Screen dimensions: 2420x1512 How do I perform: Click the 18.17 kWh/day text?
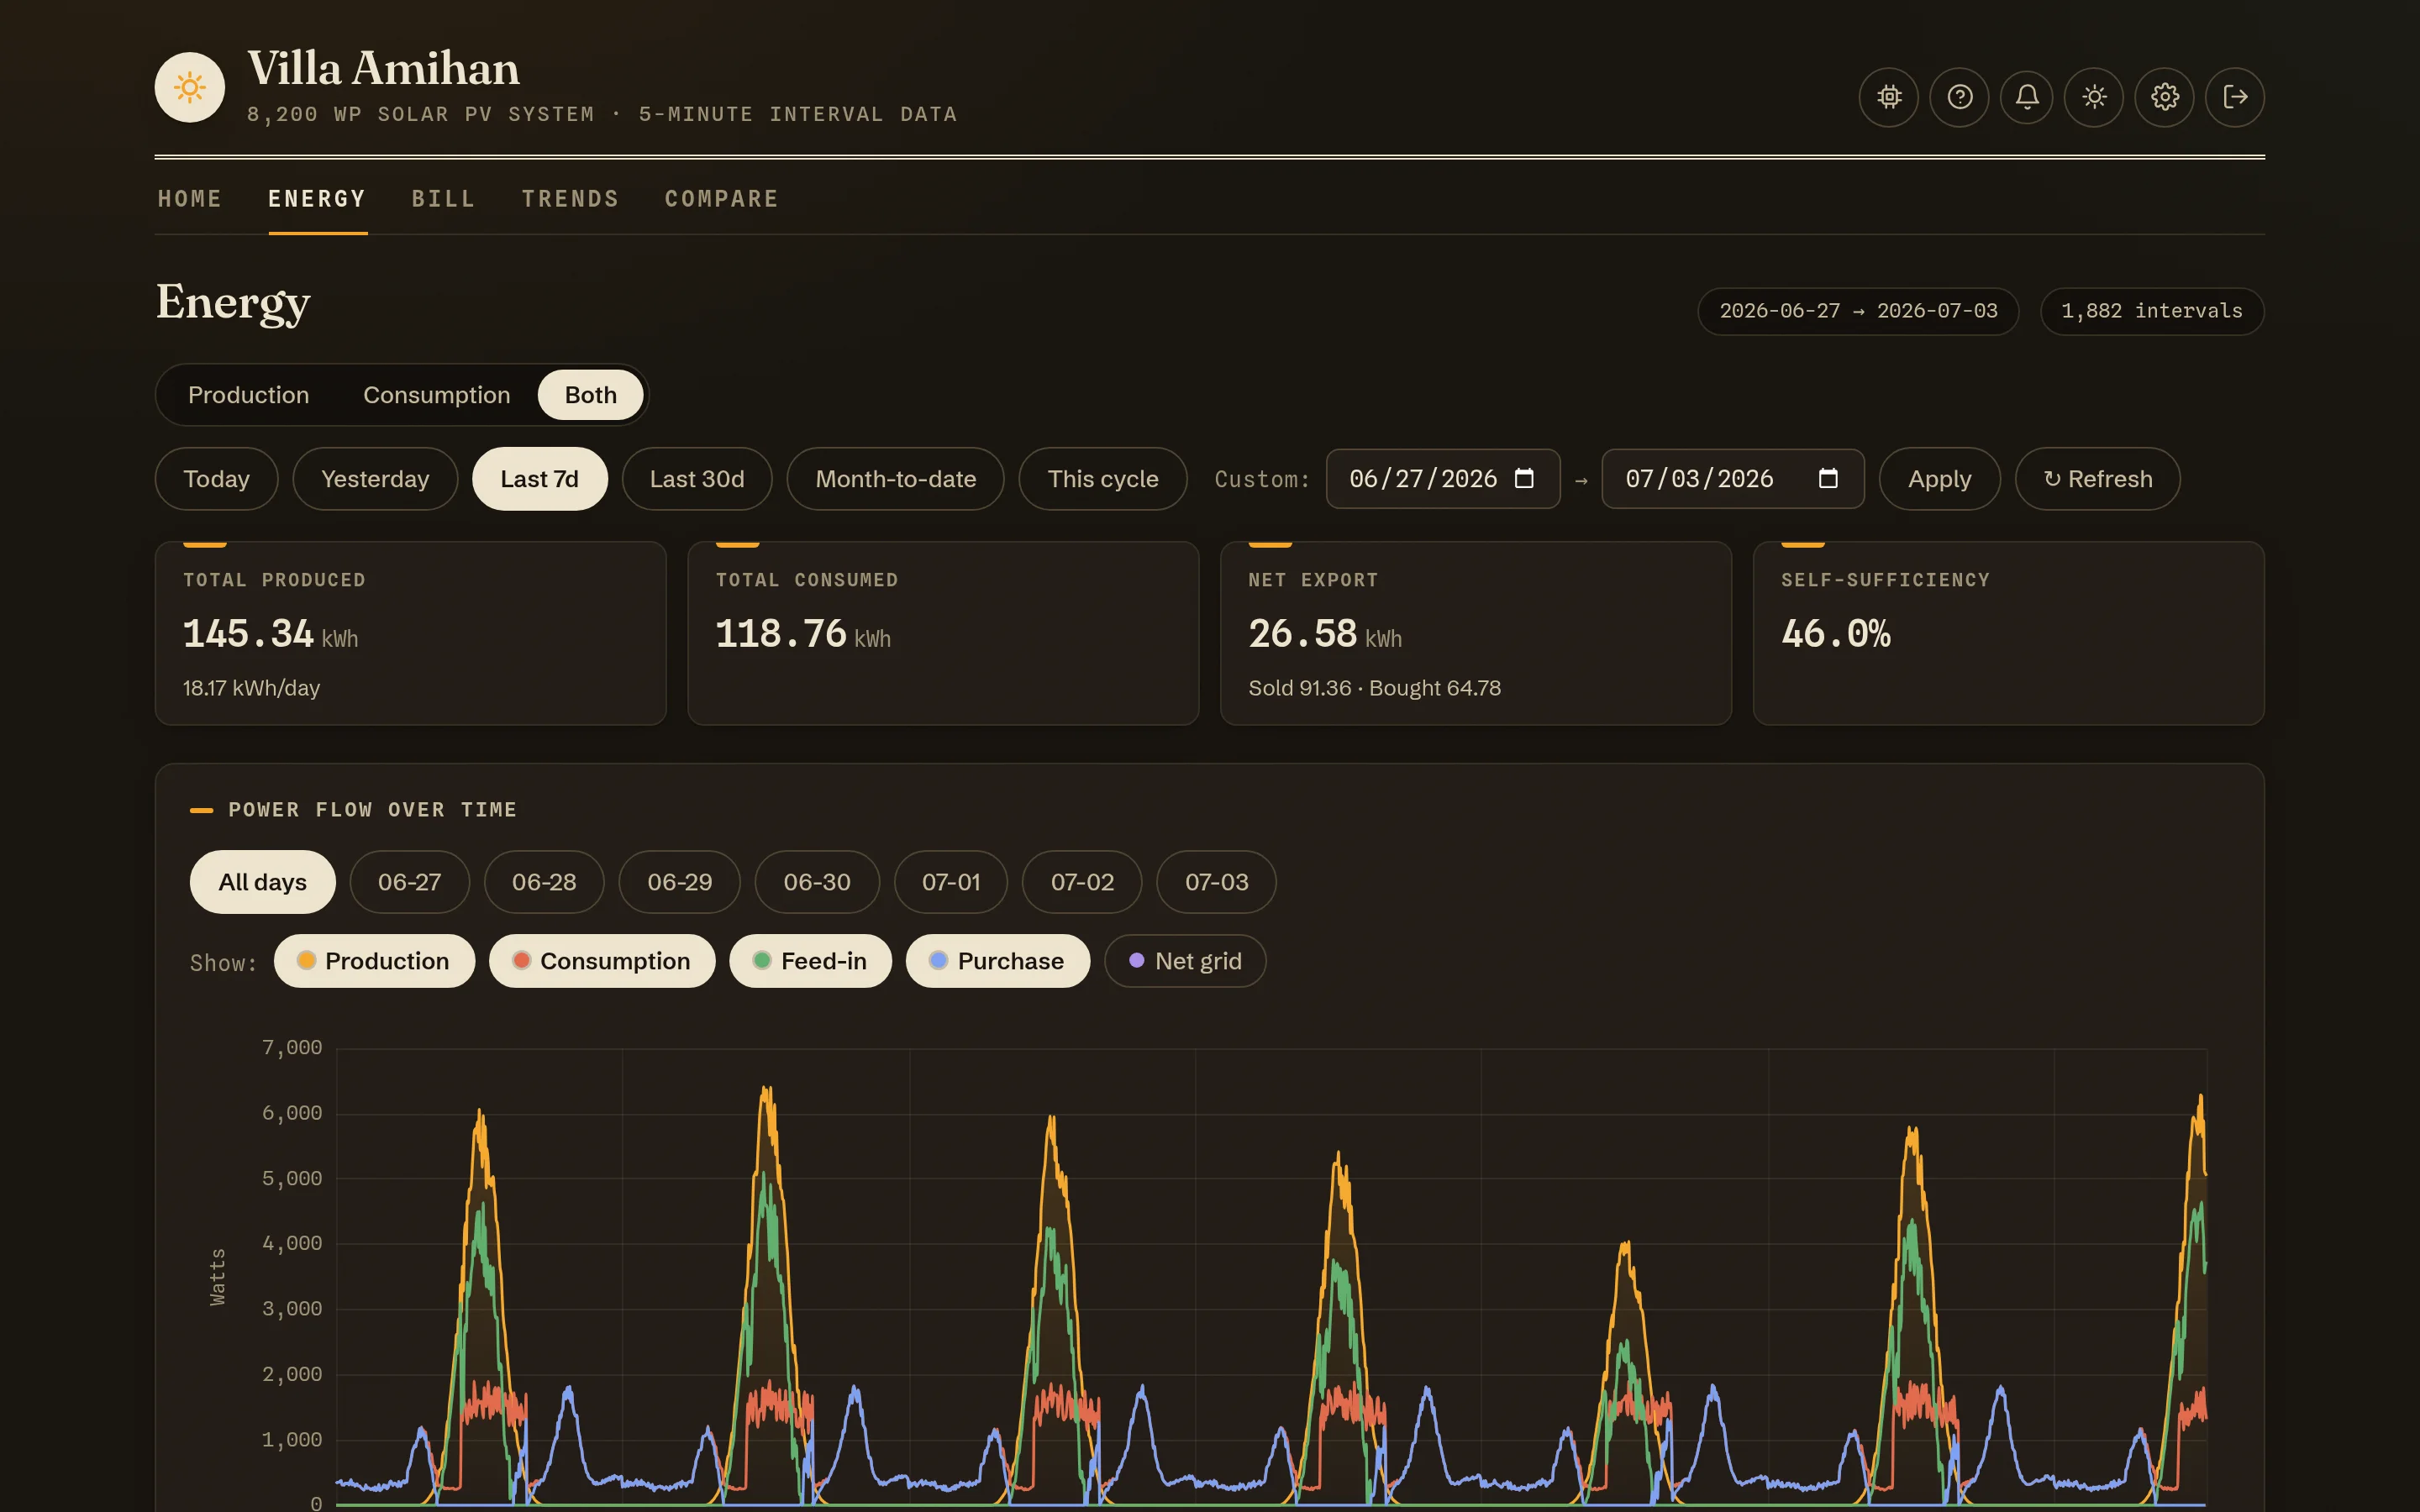(x=251, y=688)
